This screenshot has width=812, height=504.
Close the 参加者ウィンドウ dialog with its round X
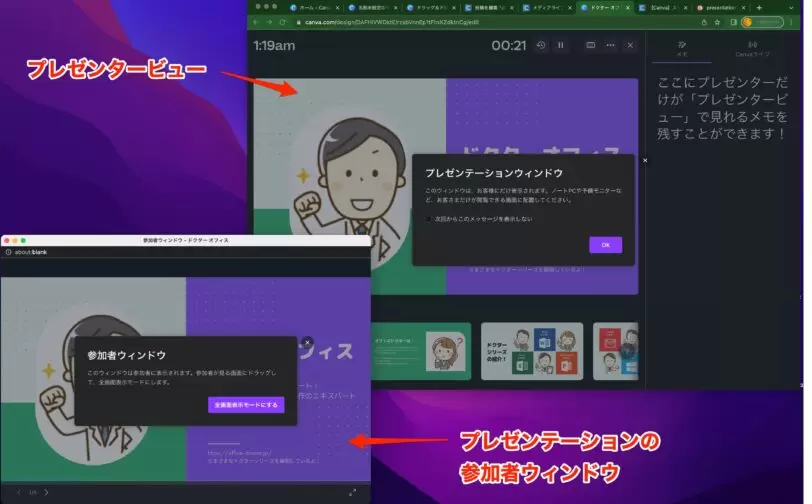click(x=307, y=342)
